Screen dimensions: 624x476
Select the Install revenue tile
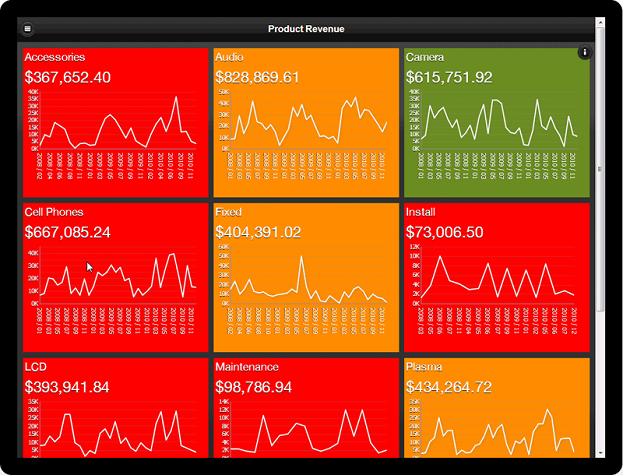tap(497, 277)
